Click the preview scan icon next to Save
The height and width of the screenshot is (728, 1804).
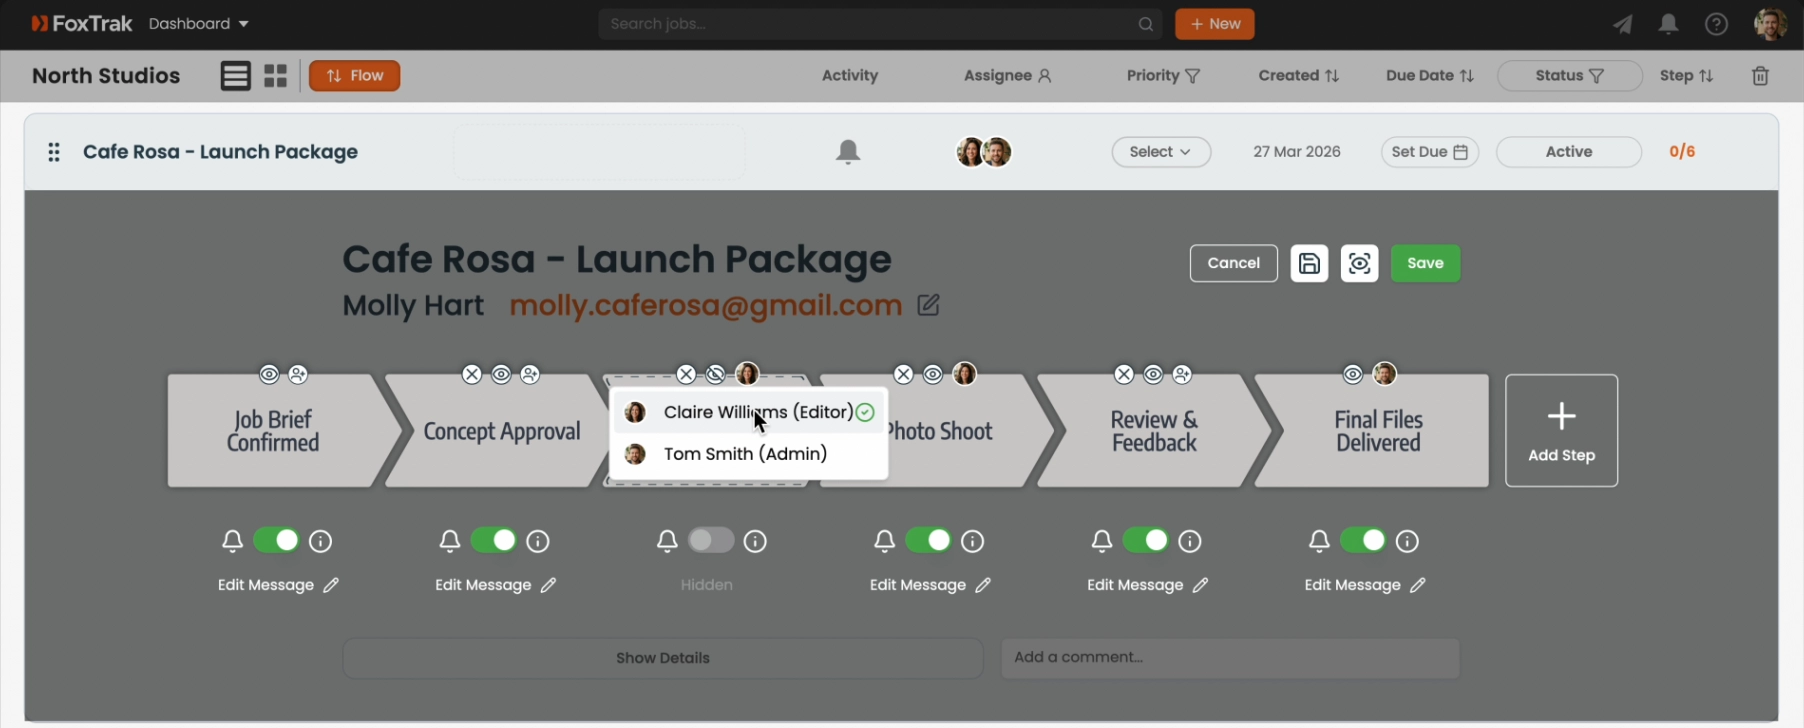(x=1359, y=263)
